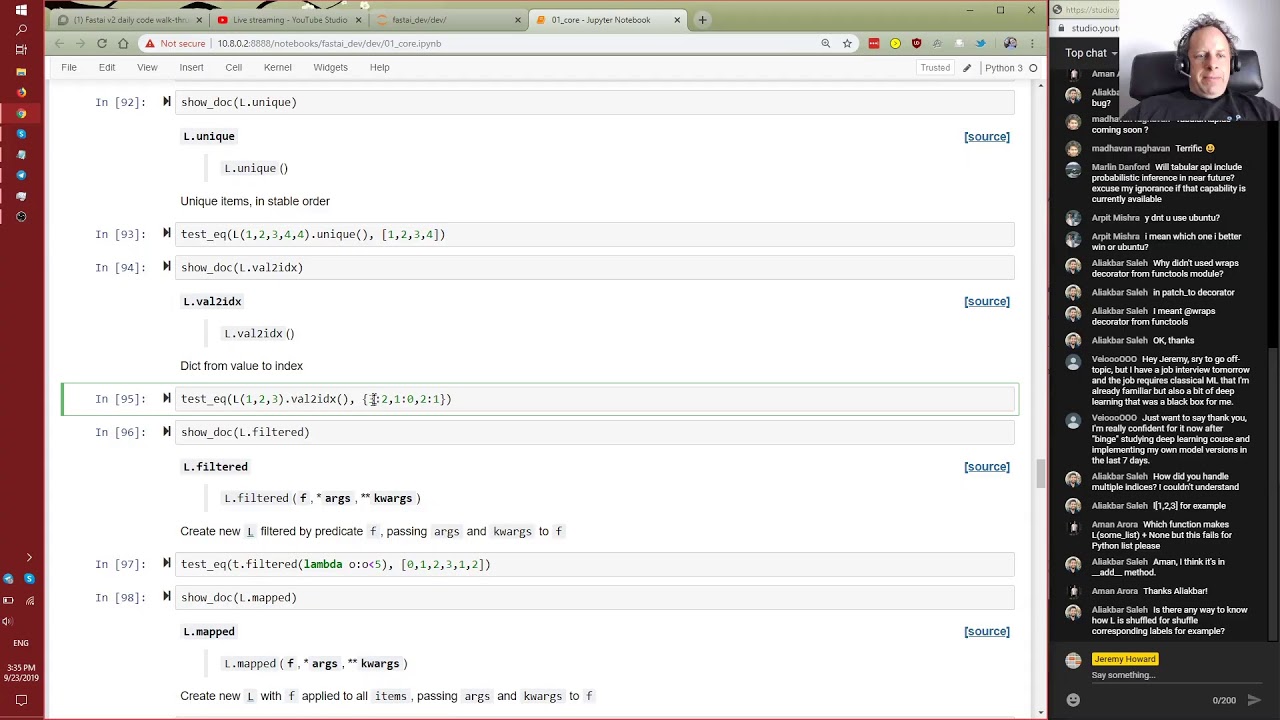
Task: Open the Help menu in Jupyter
Action: tap(379, 68)
